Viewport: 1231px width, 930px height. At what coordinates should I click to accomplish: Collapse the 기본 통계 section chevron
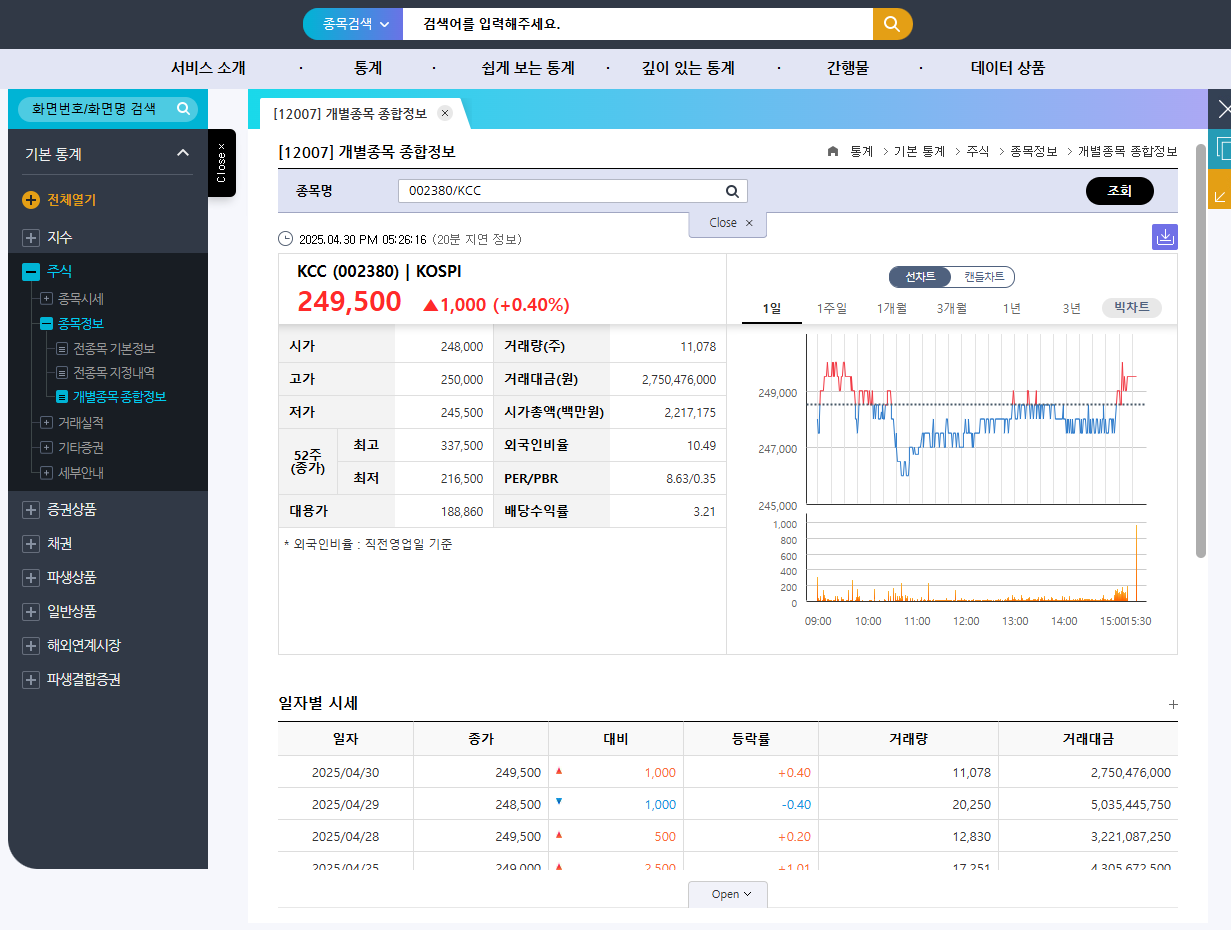(x=182, y=153)
